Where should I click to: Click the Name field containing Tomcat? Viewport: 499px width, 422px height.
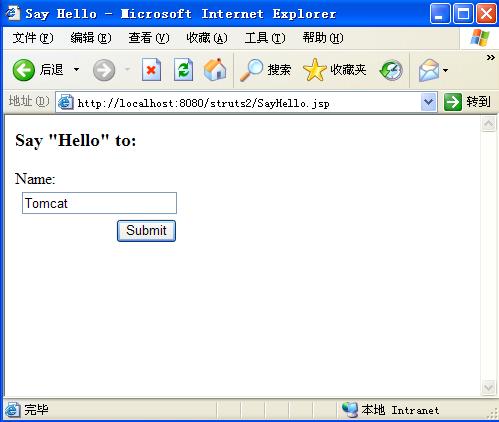(99, 203)
